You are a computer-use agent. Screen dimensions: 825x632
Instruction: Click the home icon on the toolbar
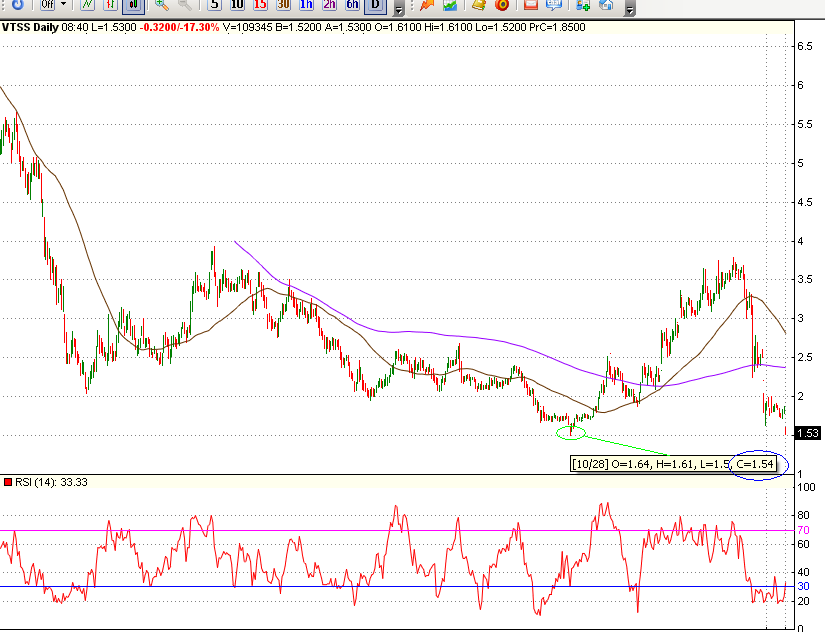pos(606,6)
